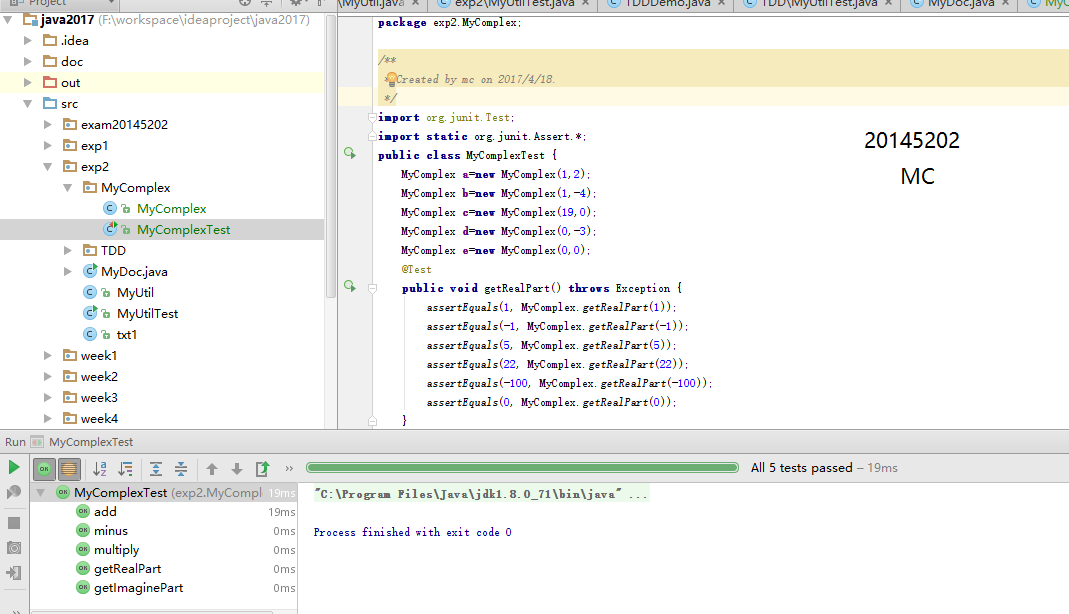Collapse the src folder
Screen dimensions: 1069x614
28,104
